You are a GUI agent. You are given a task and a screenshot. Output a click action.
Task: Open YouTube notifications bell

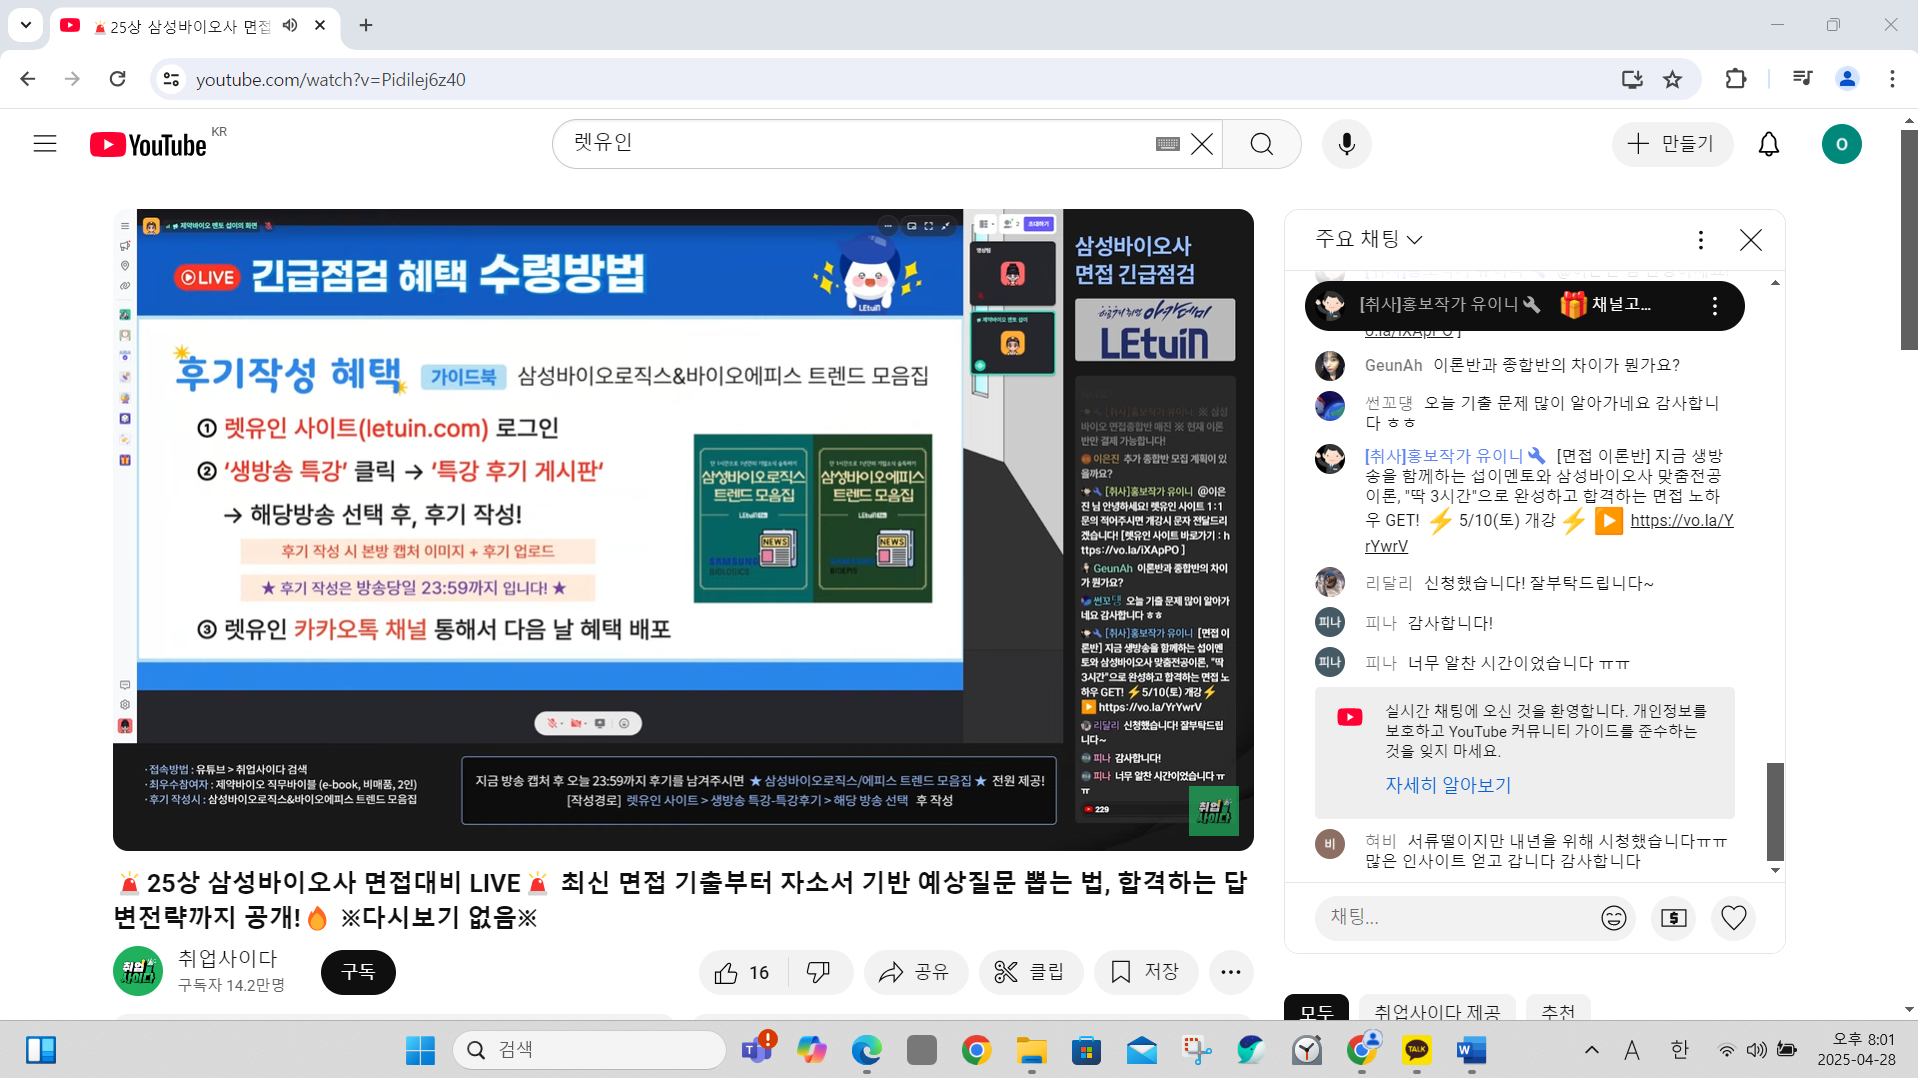1768,144
